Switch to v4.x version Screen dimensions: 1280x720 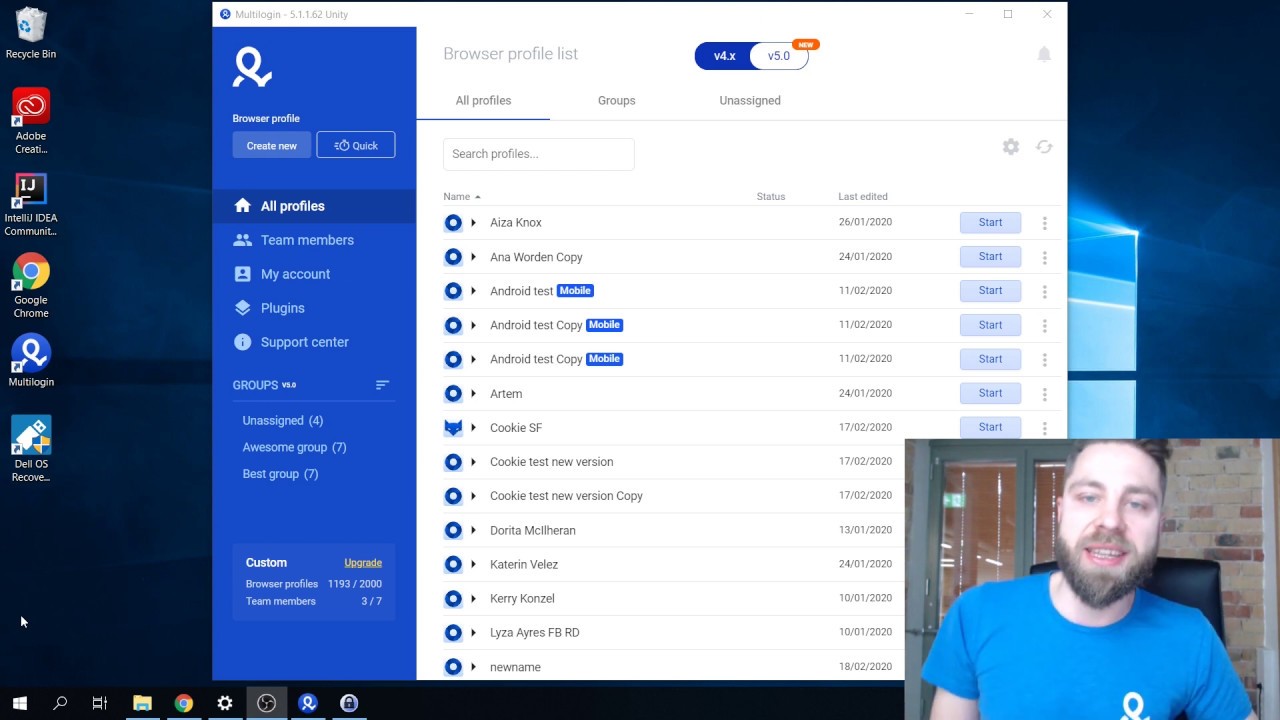click(x=724, y=56)
